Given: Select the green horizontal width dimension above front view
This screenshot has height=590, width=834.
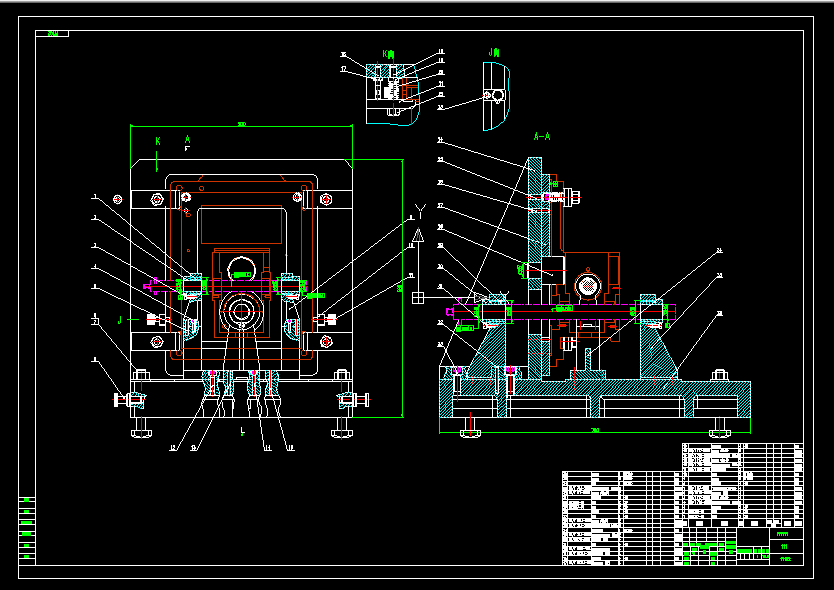Looking at the screenshot, I should (241, 126).
